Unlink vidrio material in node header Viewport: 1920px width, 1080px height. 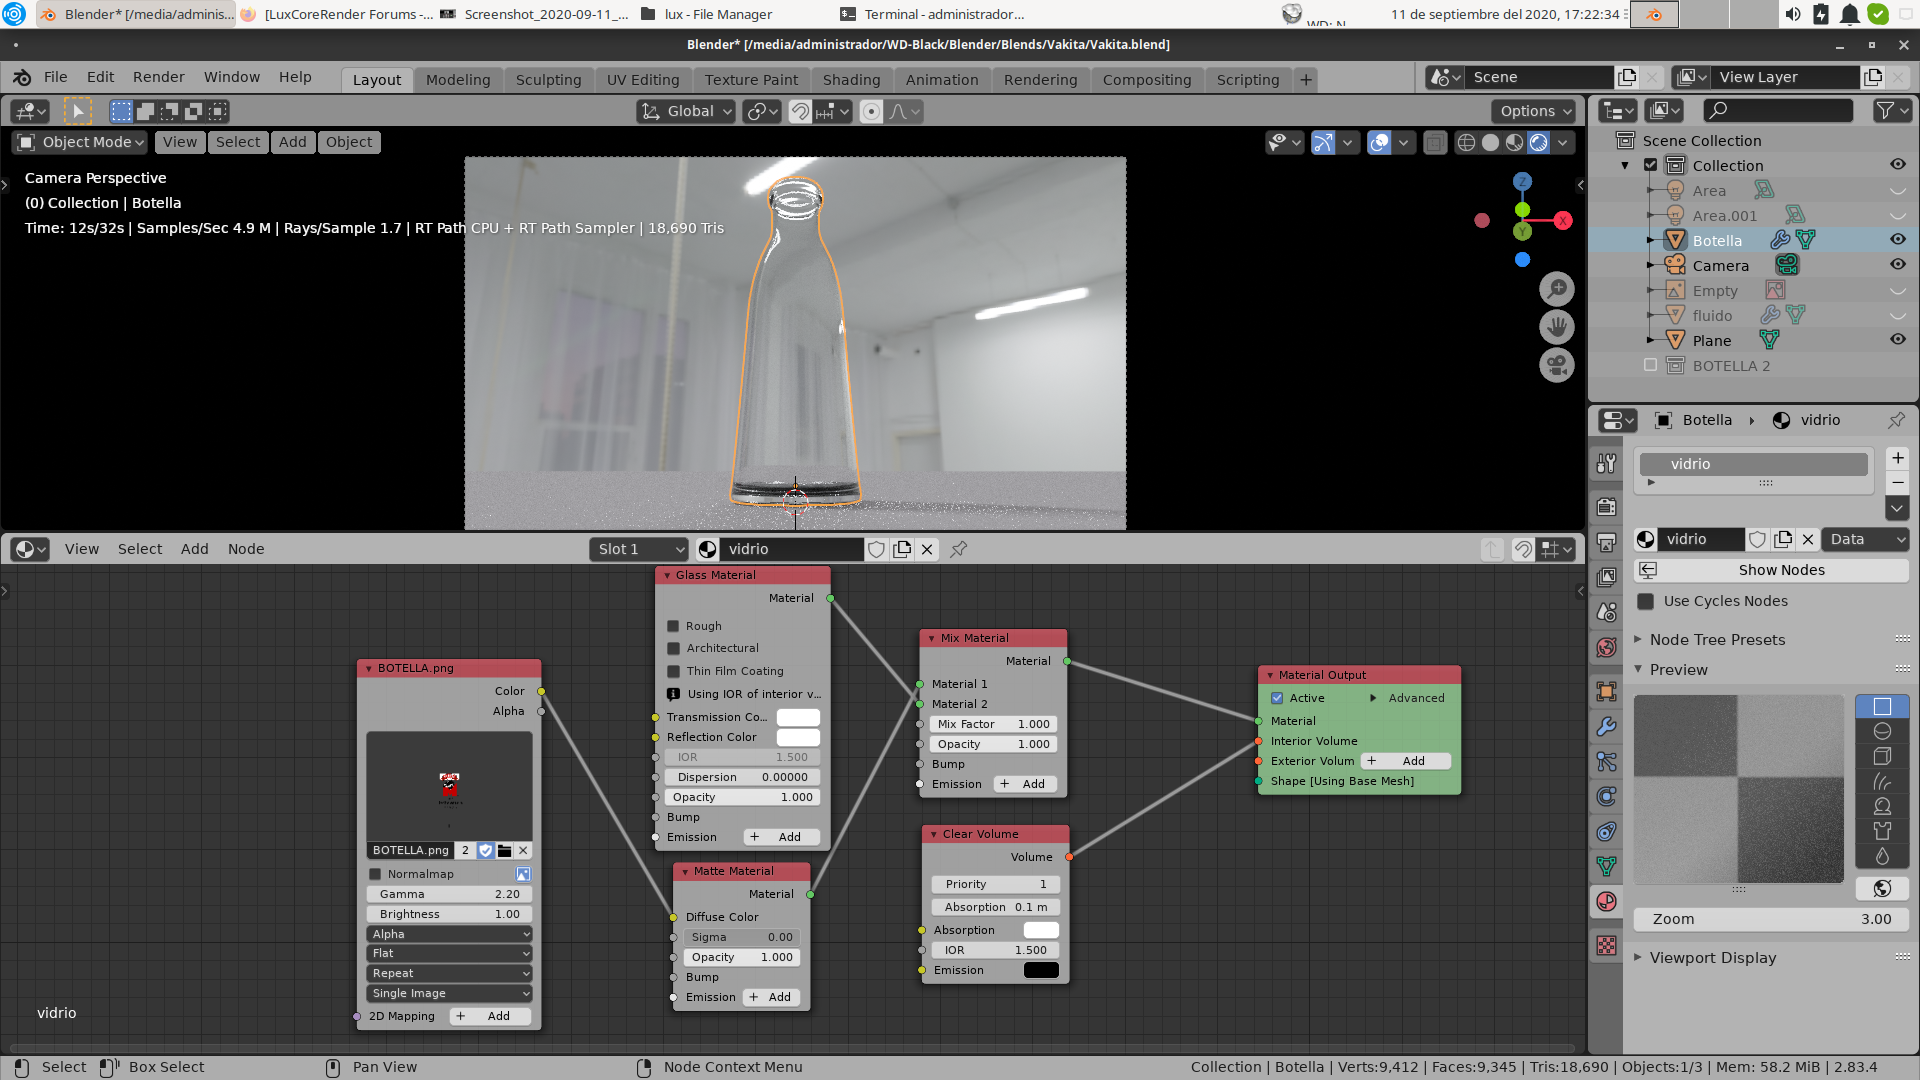tap(927, 549)
